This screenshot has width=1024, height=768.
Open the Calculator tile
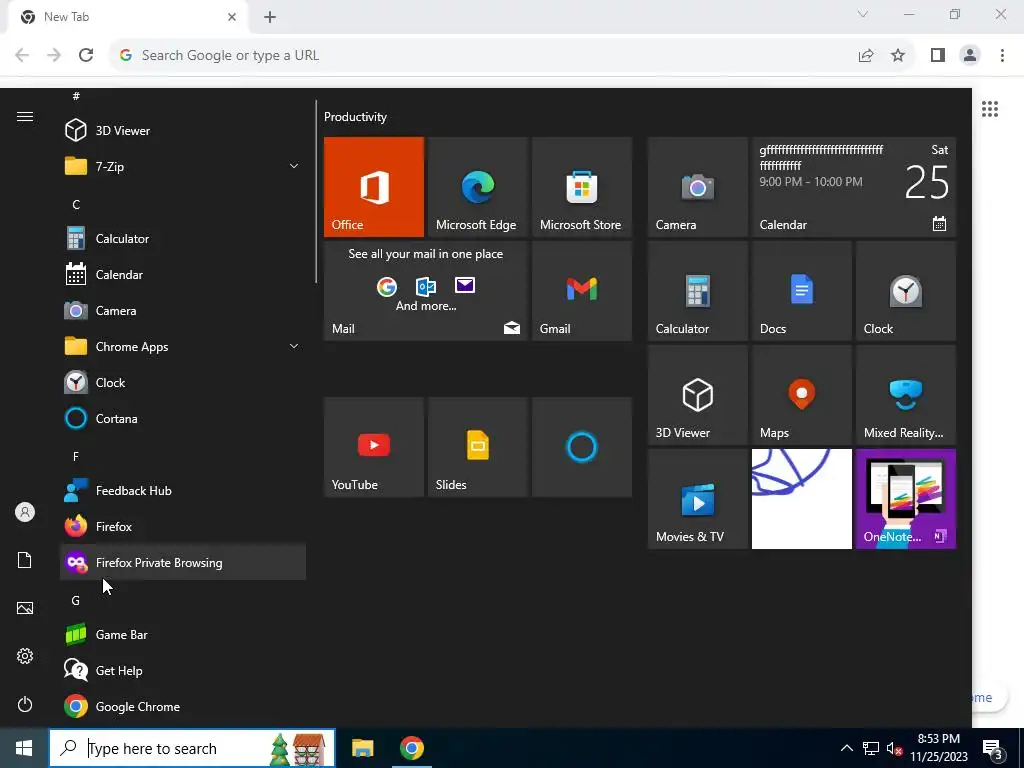click(x=697, y=291)
